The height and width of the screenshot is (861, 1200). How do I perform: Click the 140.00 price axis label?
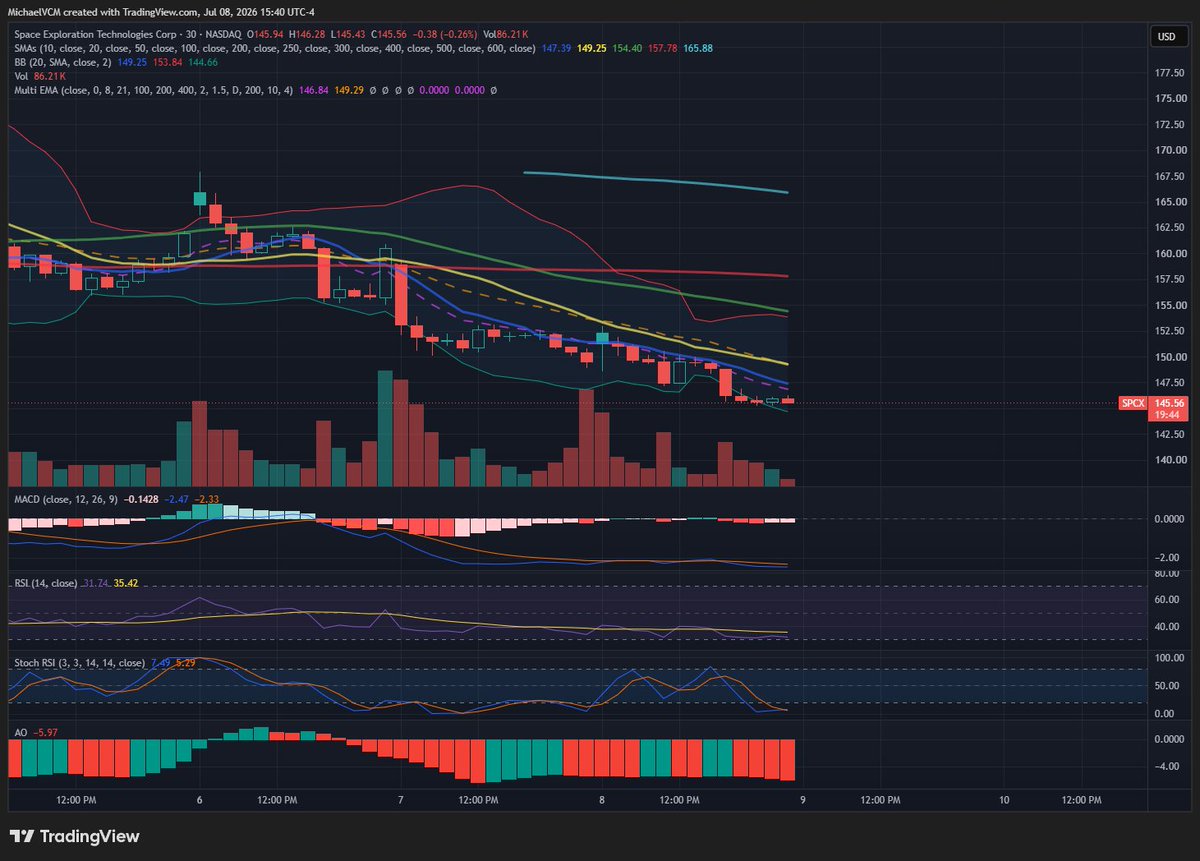[x=1169, y=460]
